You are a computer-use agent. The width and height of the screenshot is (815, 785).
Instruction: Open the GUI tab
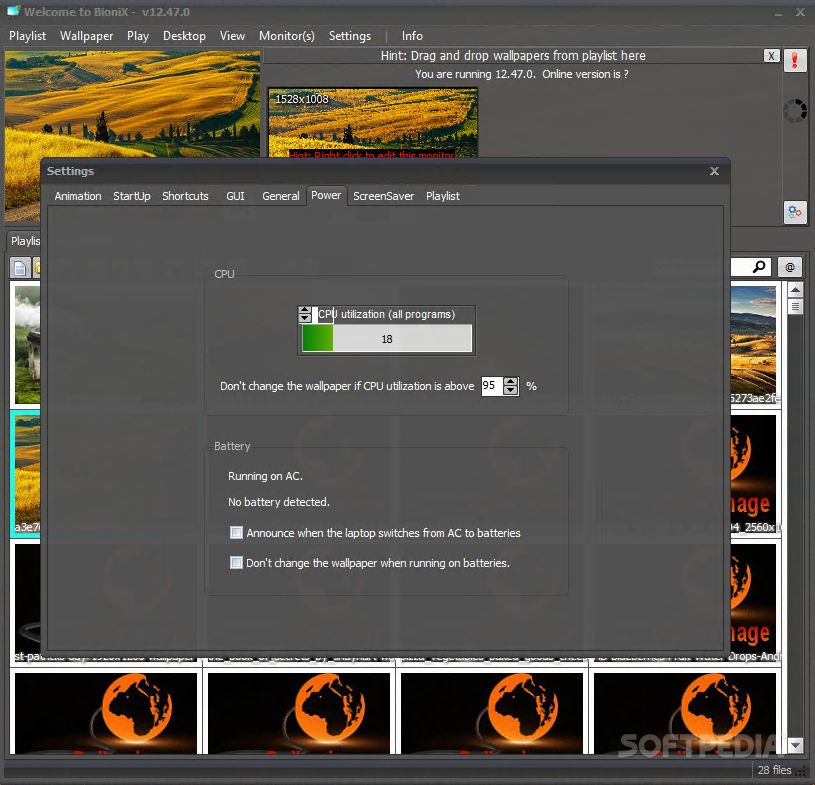tap(235, 196)
